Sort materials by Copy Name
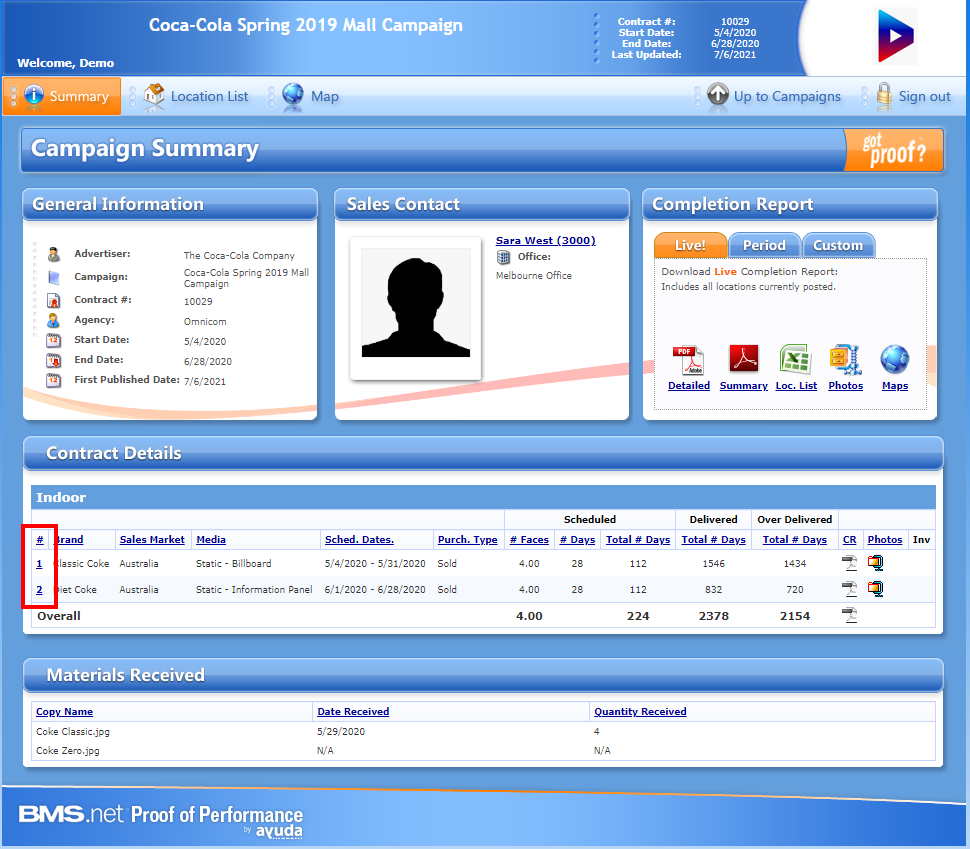 click(x=64, y=712)
